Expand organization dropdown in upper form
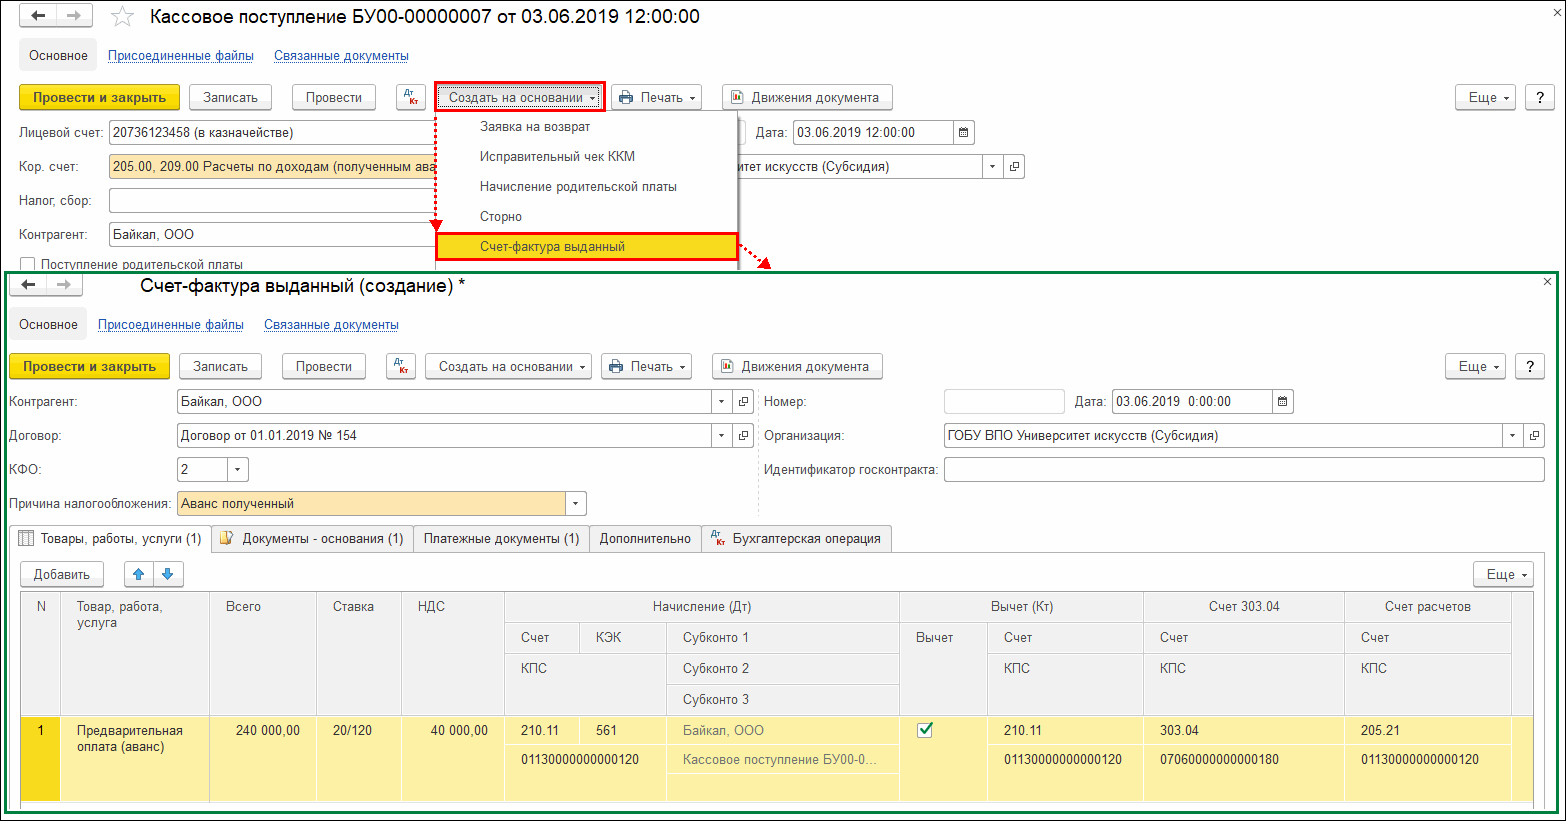This screenshot has width=1566, height=821. point(992,167)
